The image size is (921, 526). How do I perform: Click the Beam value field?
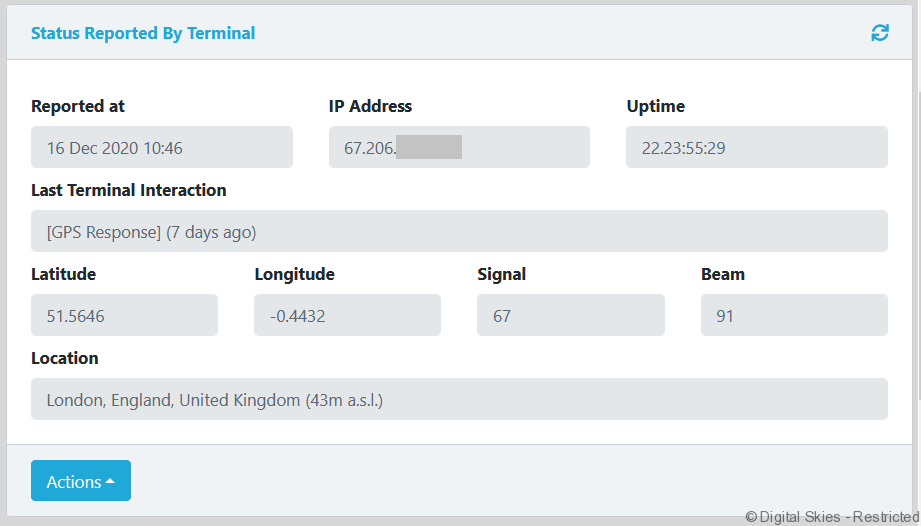click(x=794, y=315)
